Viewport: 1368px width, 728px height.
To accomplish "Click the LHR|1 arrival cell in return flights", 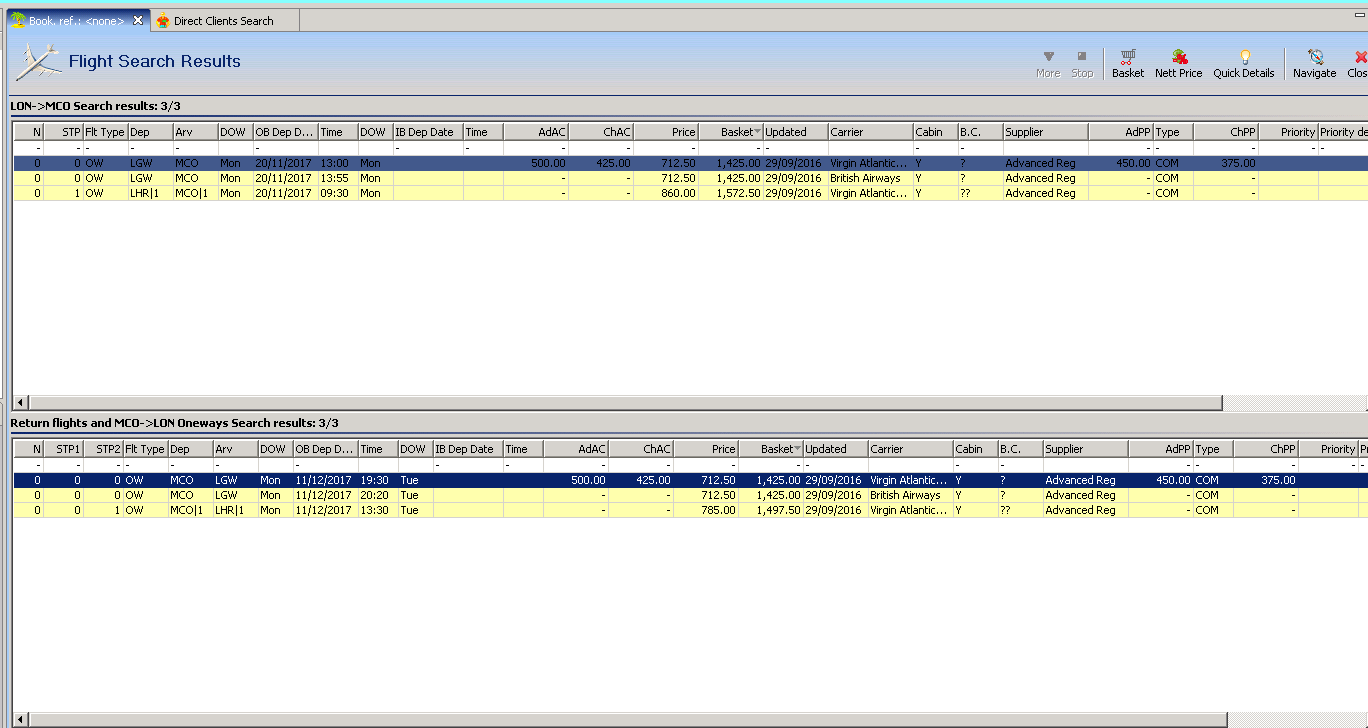I will (x=235, y=510).
